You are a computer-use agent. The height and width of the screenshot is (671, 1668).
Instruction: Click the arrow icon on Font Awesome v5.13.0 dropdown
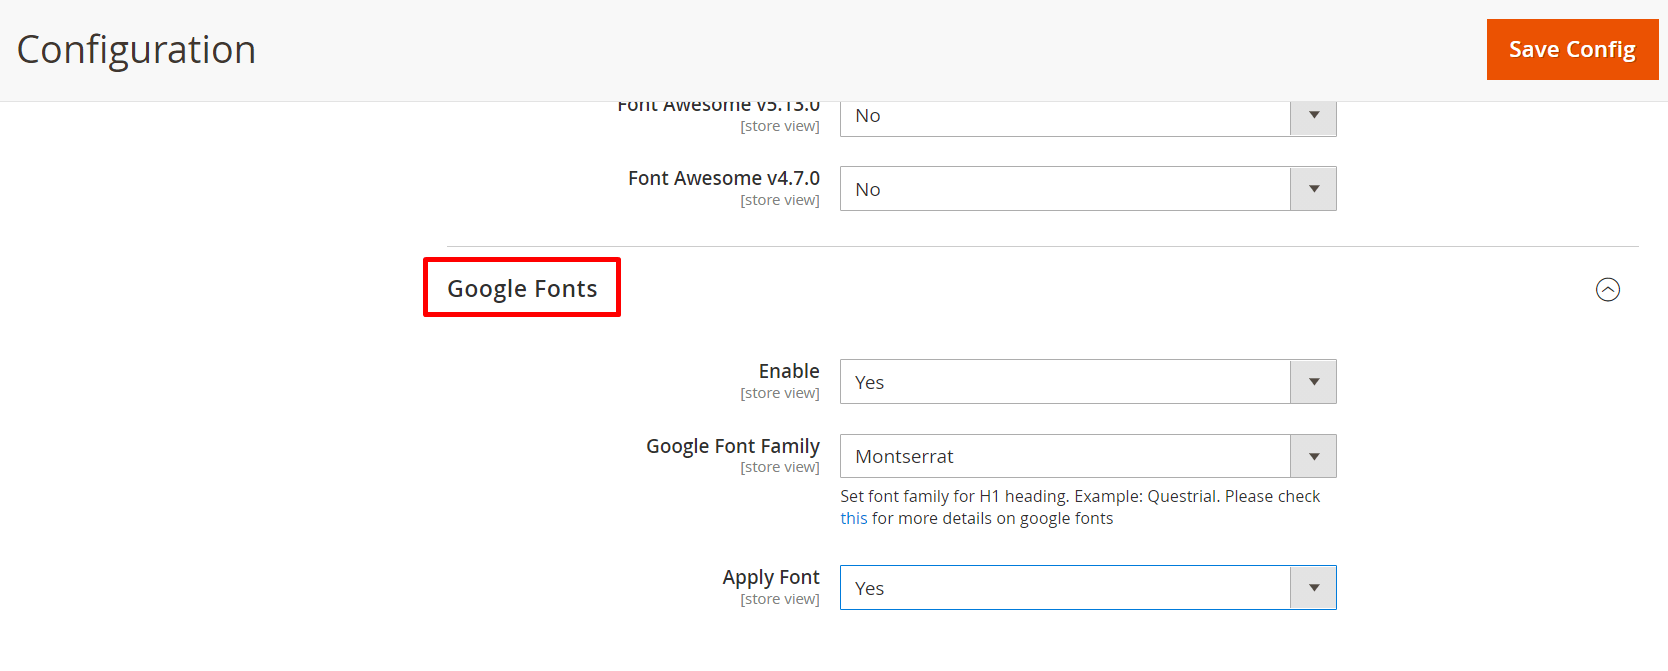tap(1313, 116)
